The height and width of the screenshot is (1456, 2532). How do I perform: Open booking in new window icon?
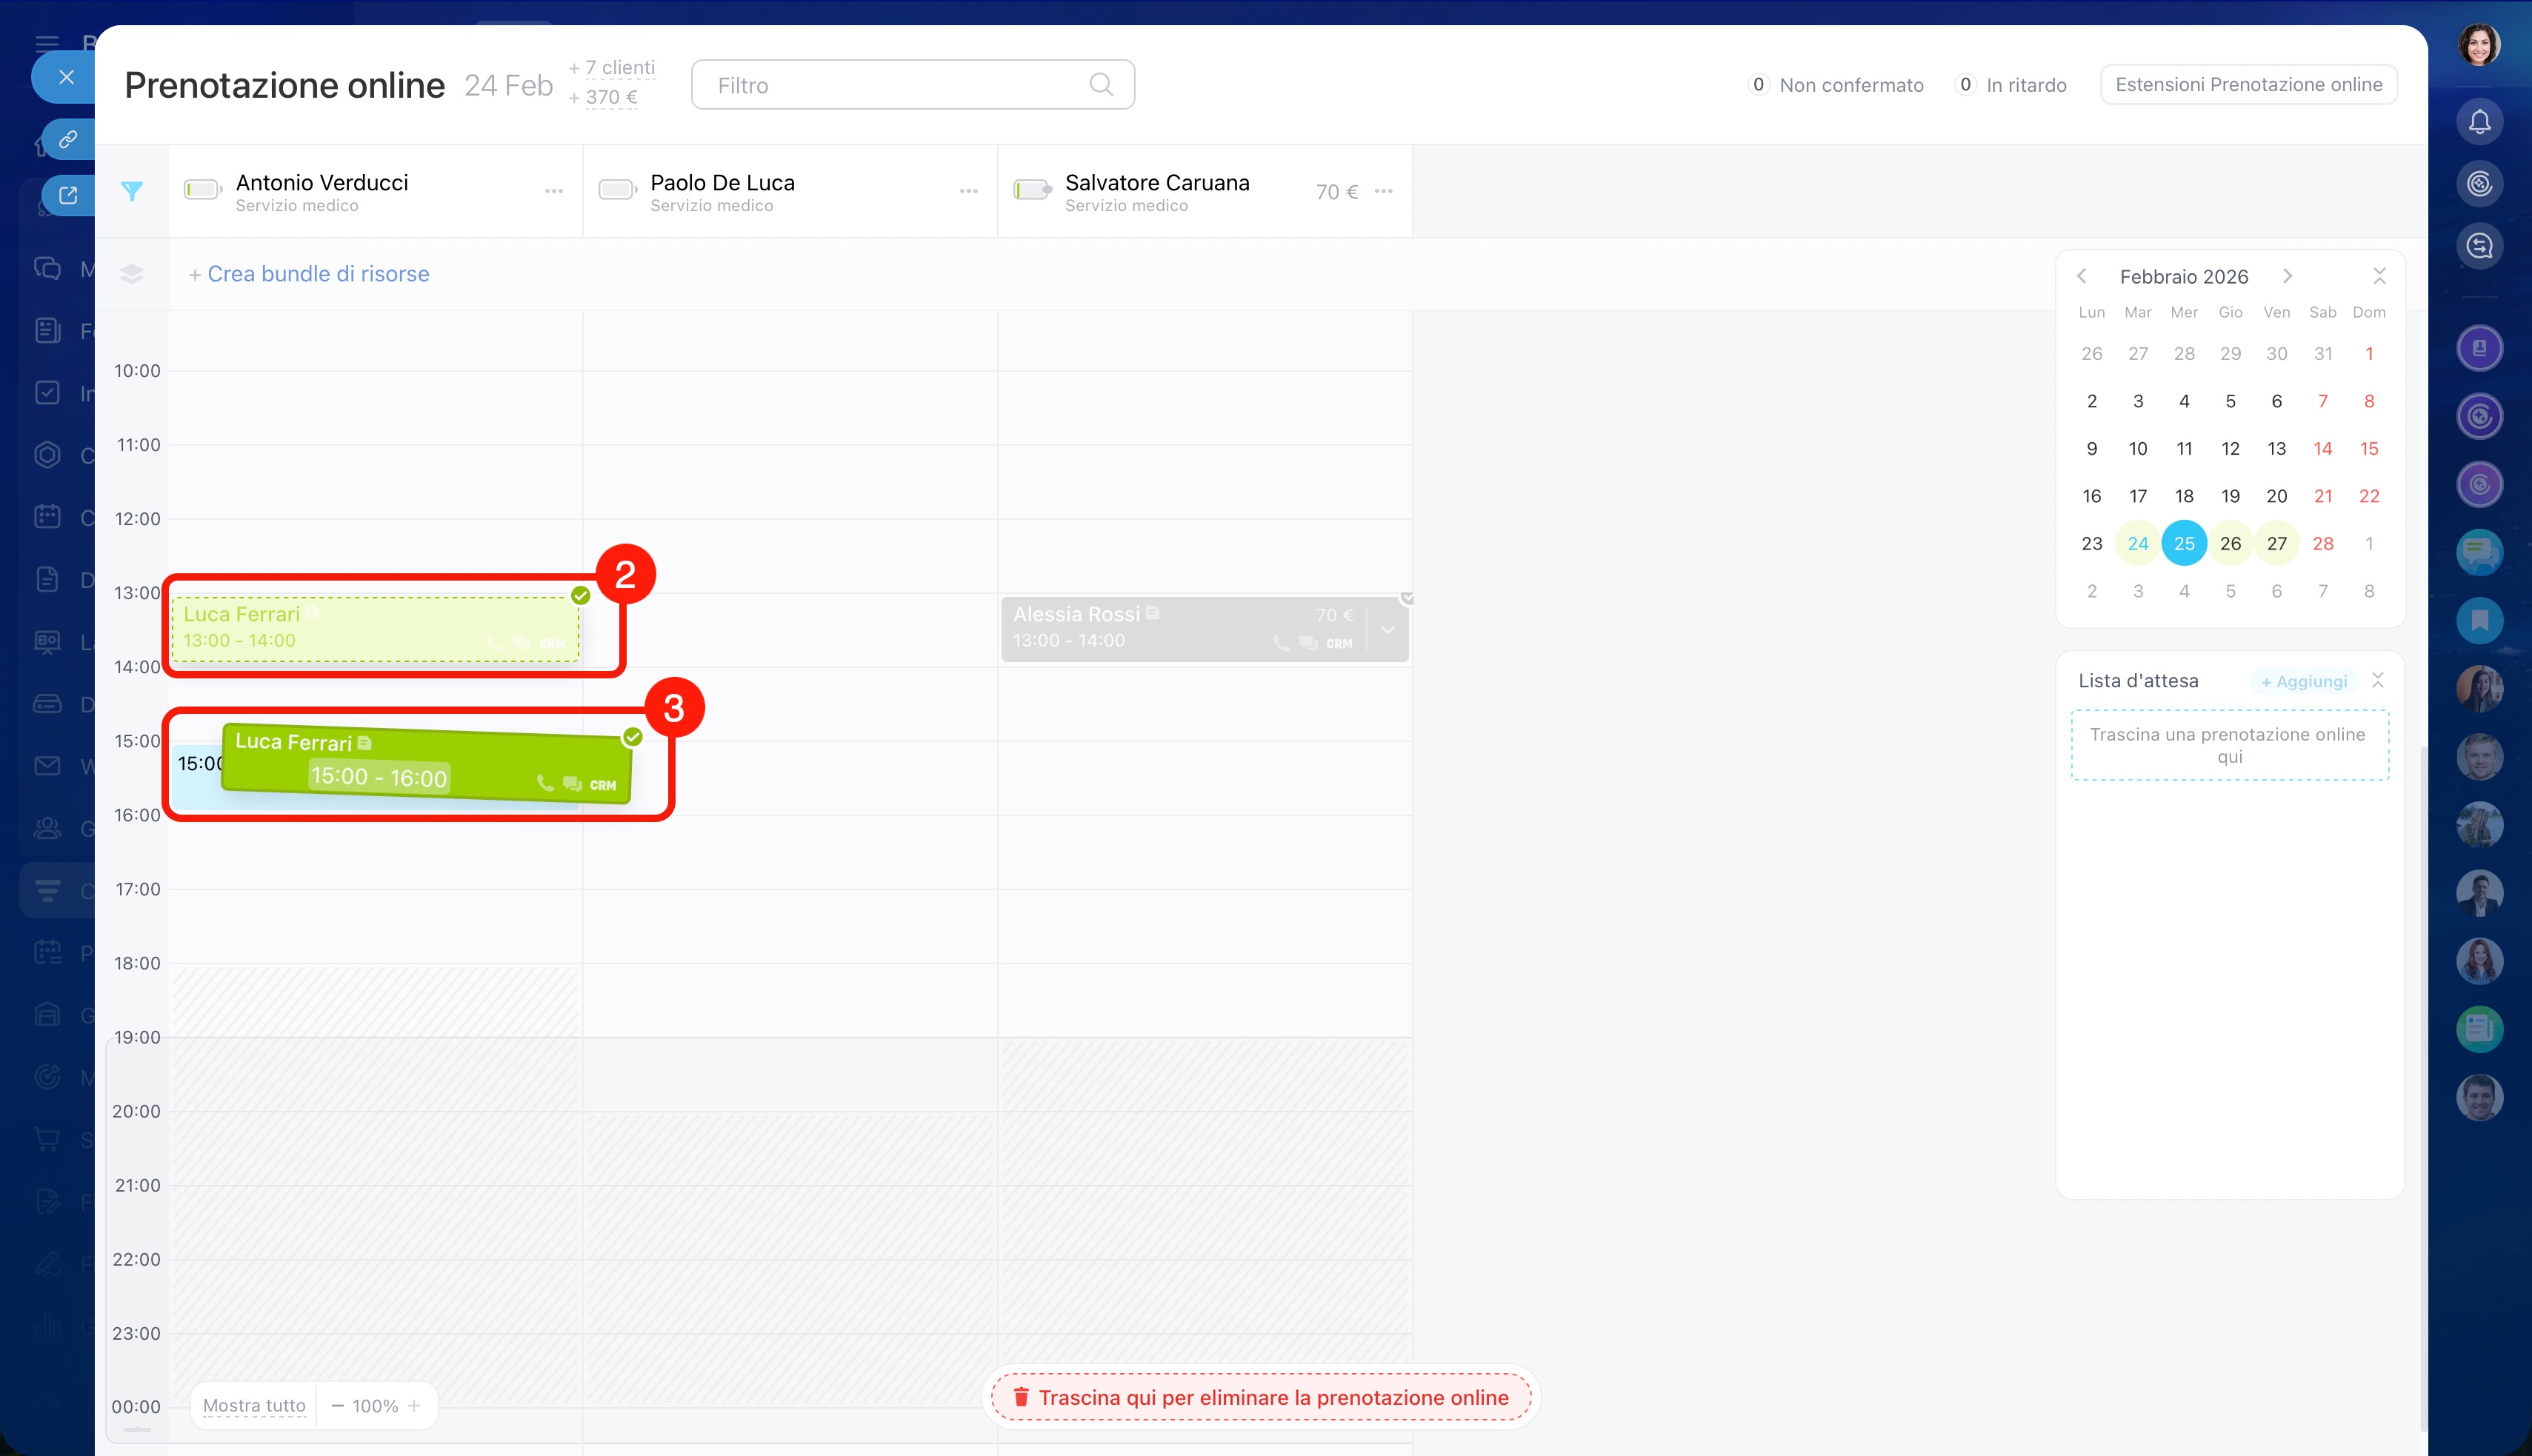[68, 195]
